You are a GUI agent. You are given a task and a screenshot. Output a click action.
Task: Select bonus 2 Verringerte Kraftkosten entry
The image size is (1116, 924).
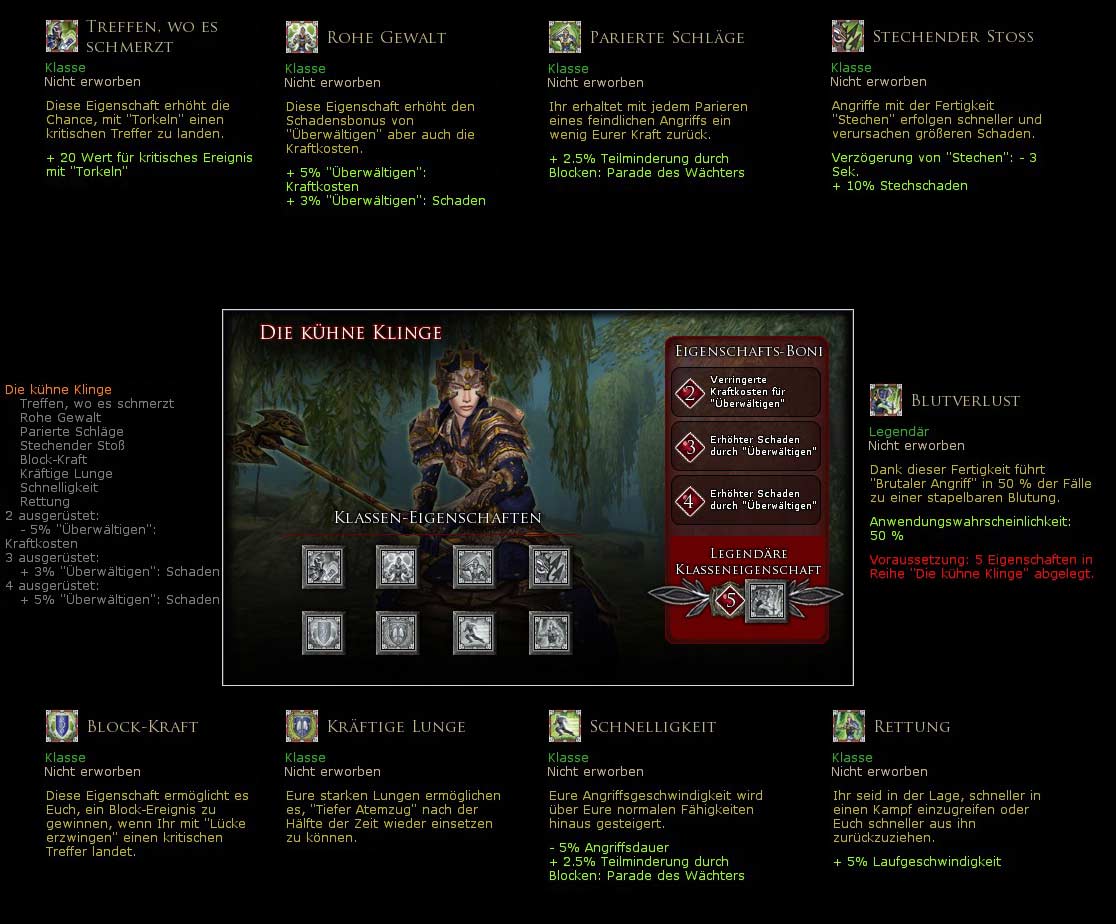click(x=746, y=392)
